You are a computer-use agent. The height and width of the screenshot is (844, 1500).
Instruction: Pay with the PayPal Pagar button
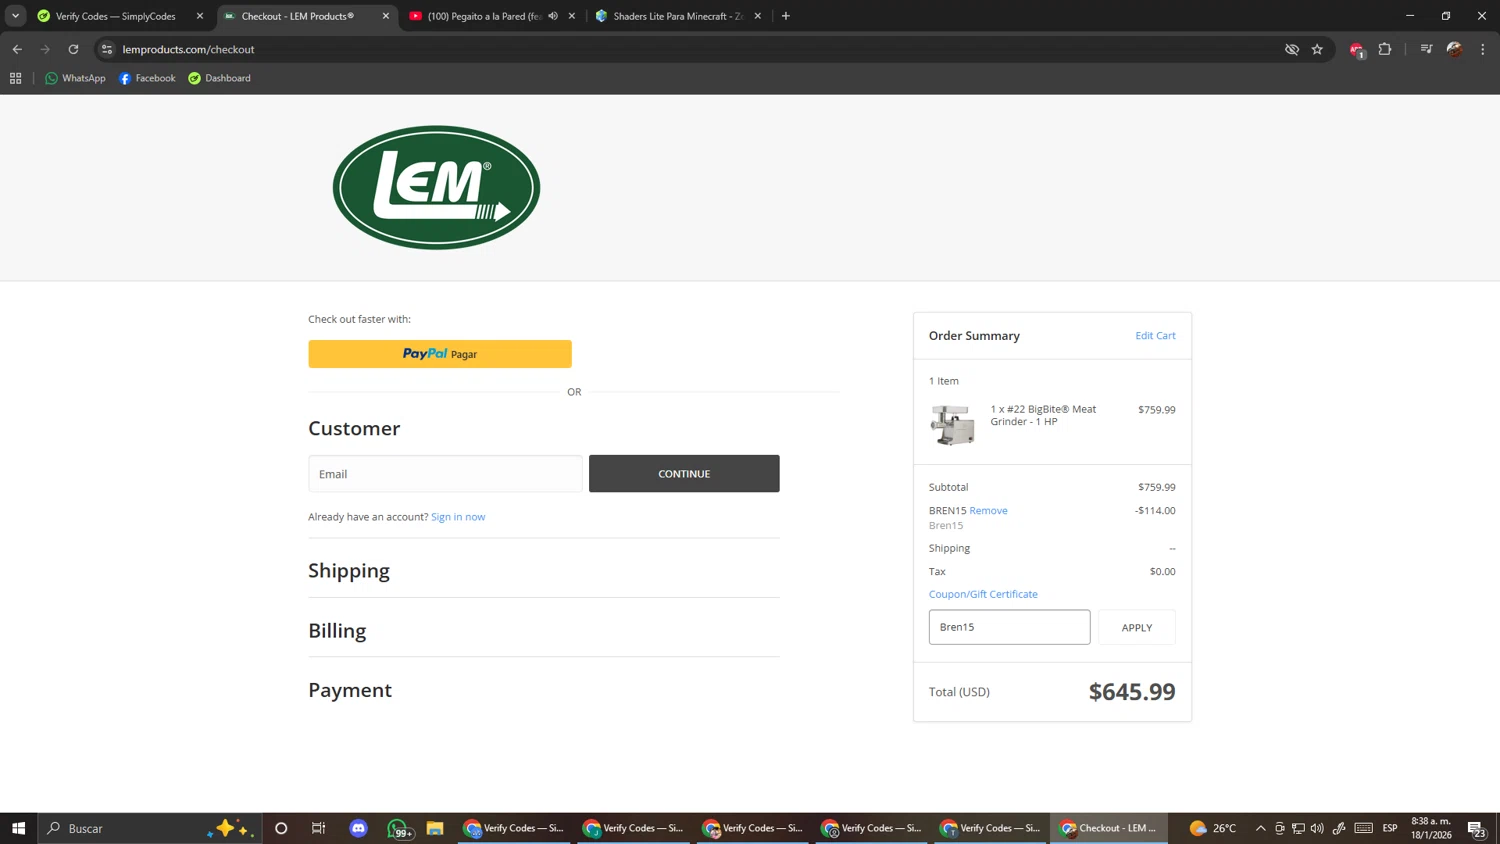click(440, 354)
